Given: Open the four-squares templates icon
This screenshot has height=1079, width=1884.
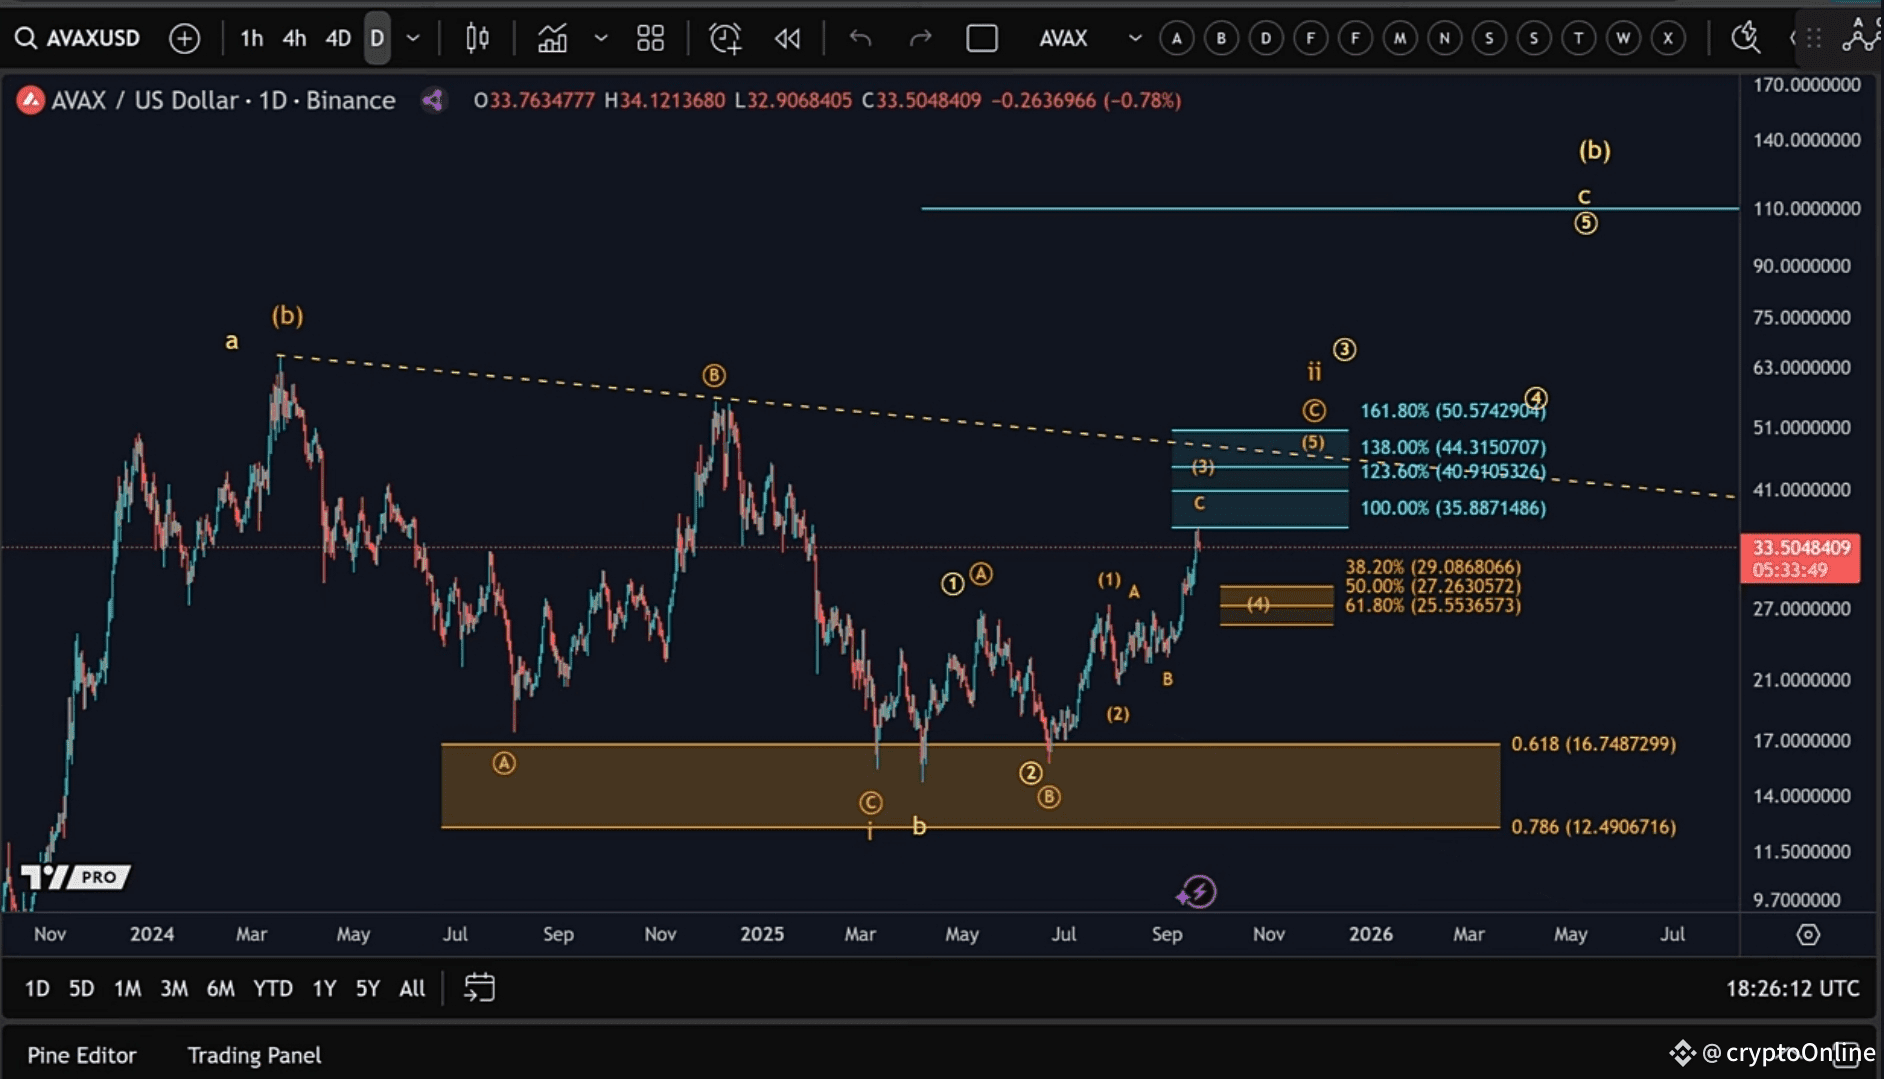Looking at the screenshot, I should pyautogui.click(x=651, y=38).
